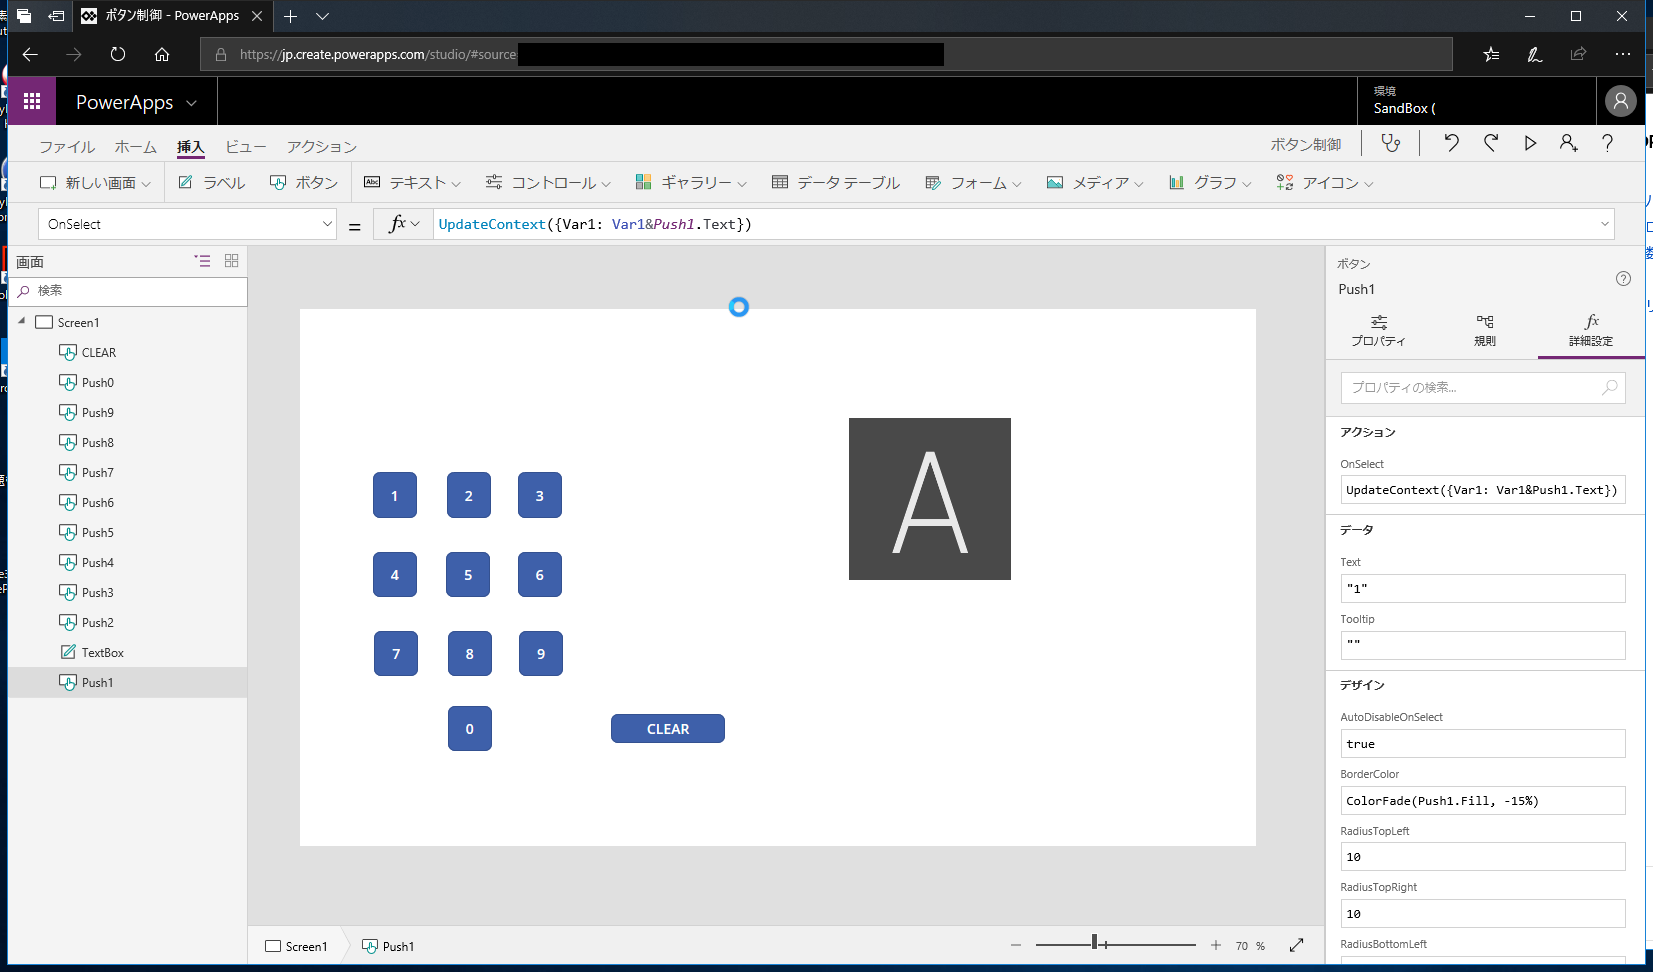Collapse the Screen1 tree node
The width and height of the screenshot is (1653, 972).
[x=20, y=321]
